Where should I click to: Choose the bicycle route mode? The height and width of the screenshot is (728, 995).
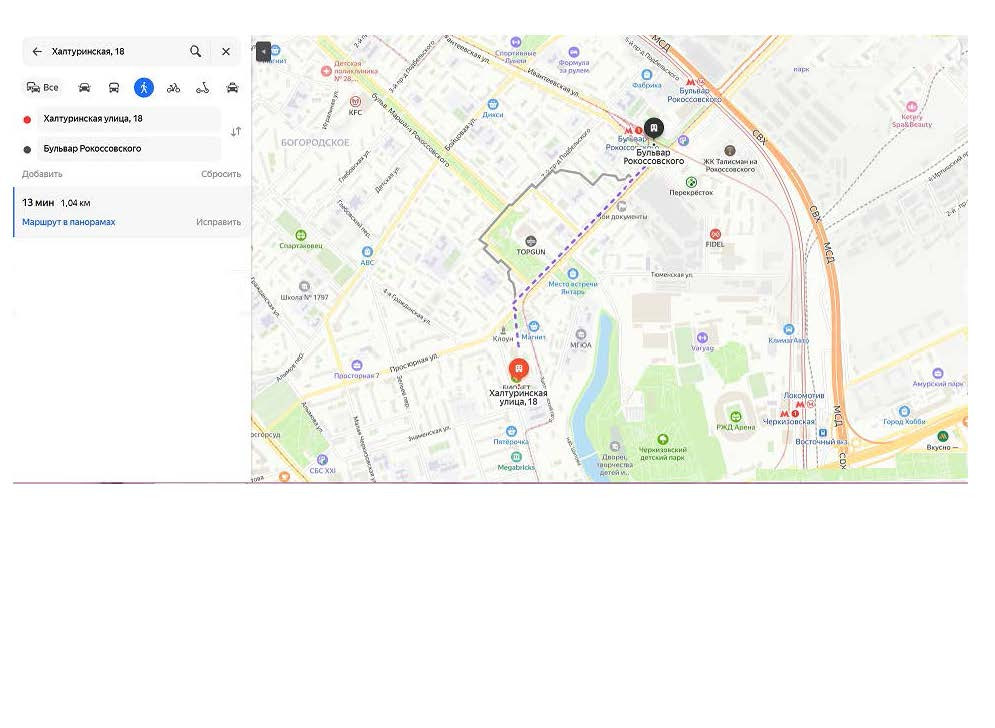tap(173, 88)
